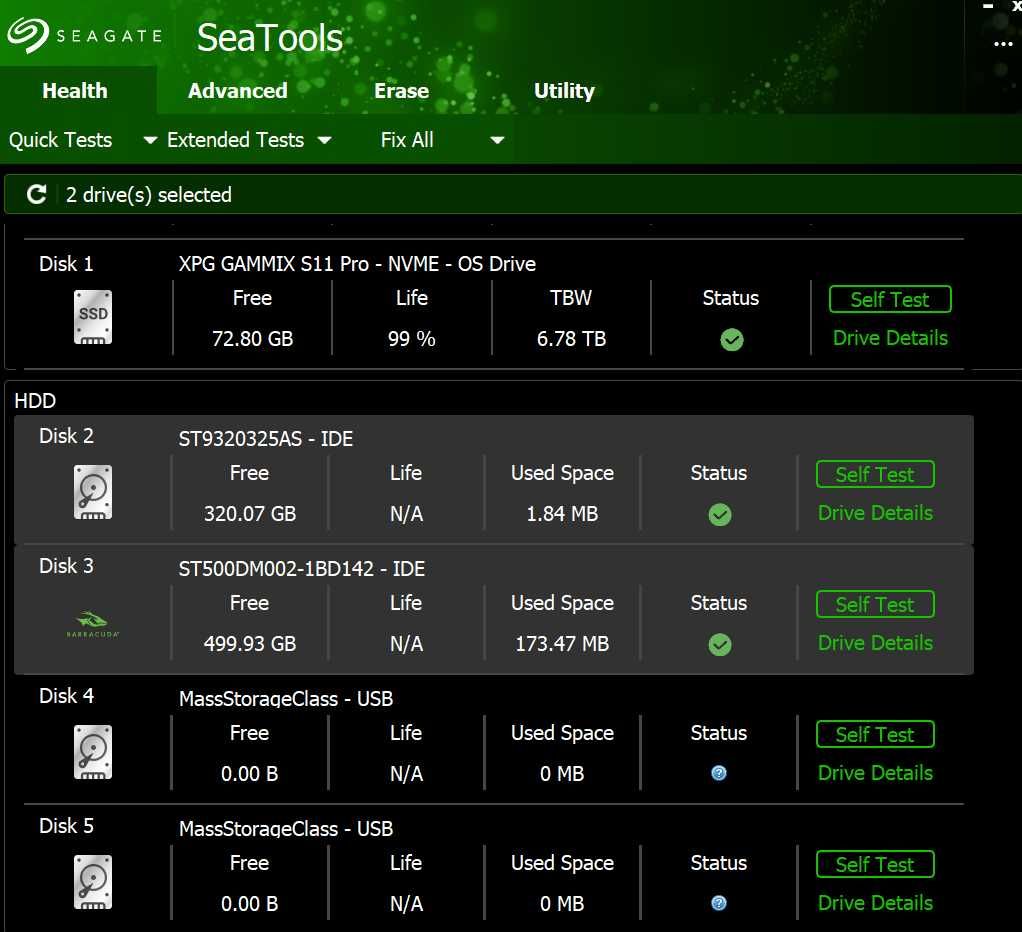Viewport: 1022px width, 932px height.
Task: Click the Disk 4 label
Action: point(66,695)
